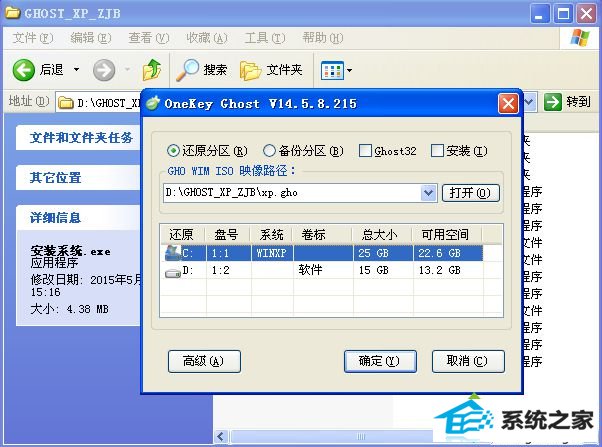Maximize the GHOST_XP_ZJB Explorer window
Viewport: 602px width, 447px height.
(x=563, y=14)
